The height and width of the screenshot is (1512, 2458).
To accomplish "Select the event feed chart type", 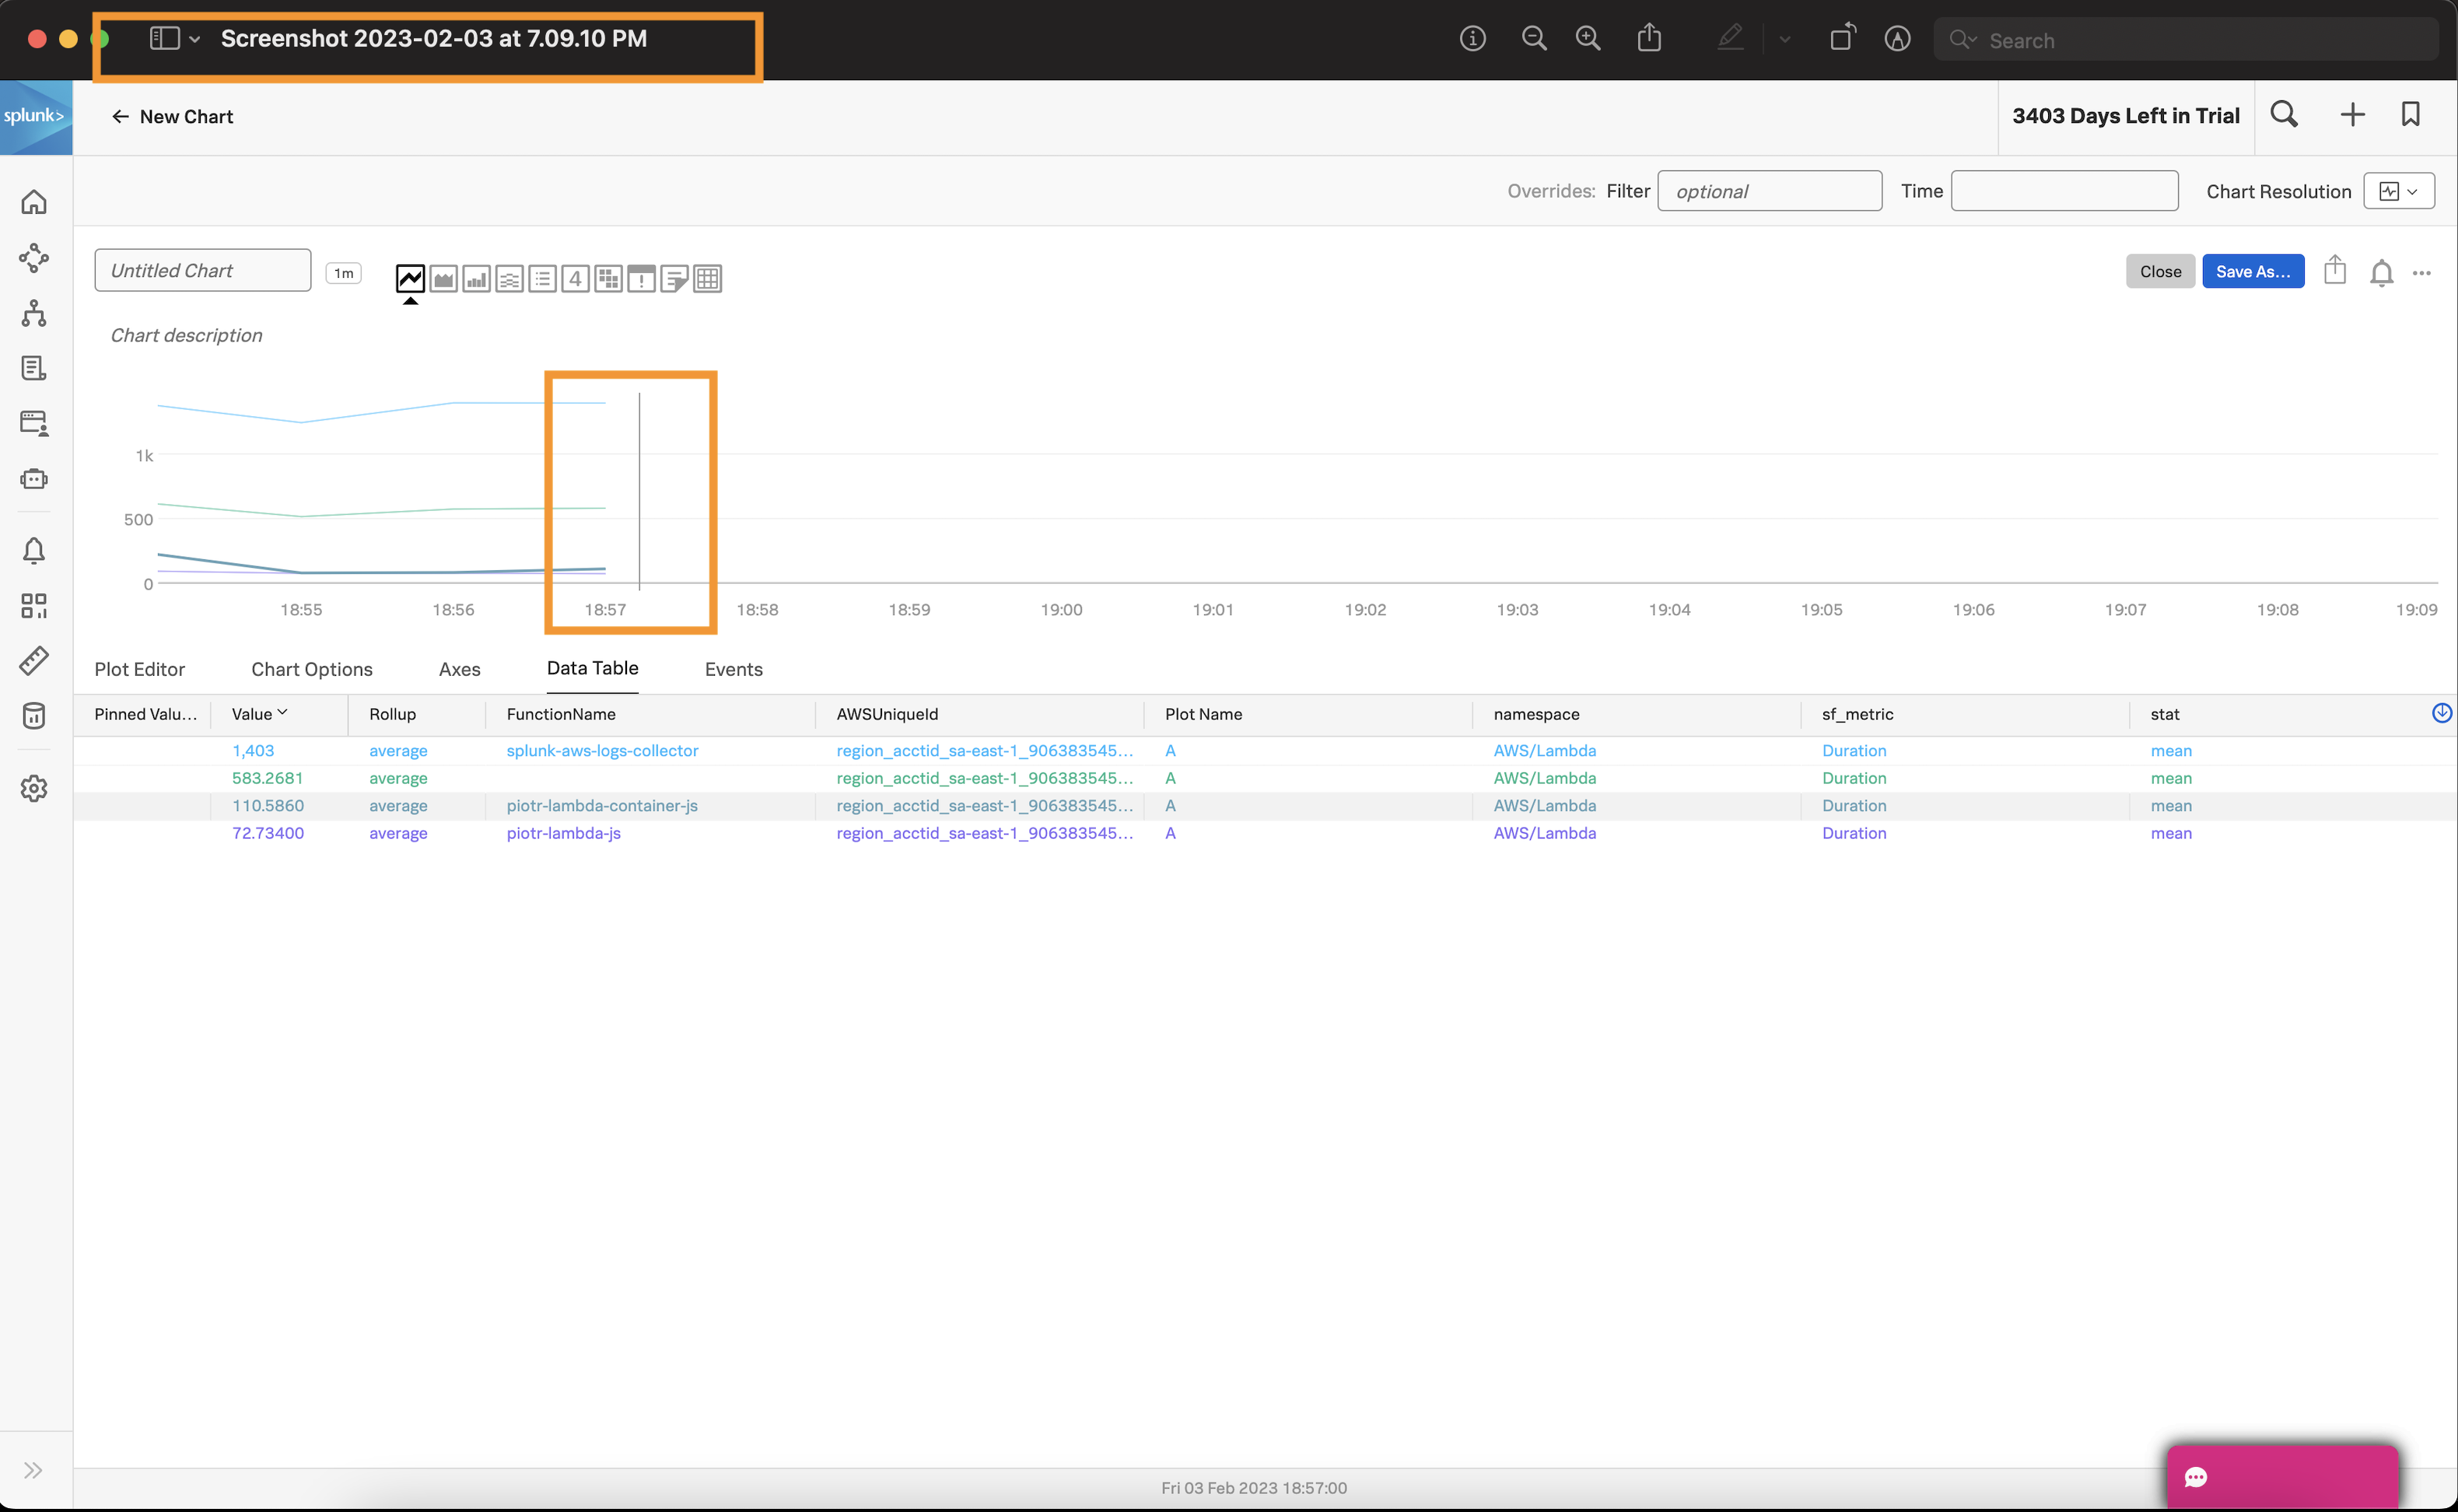I will (x=641, y=278).
